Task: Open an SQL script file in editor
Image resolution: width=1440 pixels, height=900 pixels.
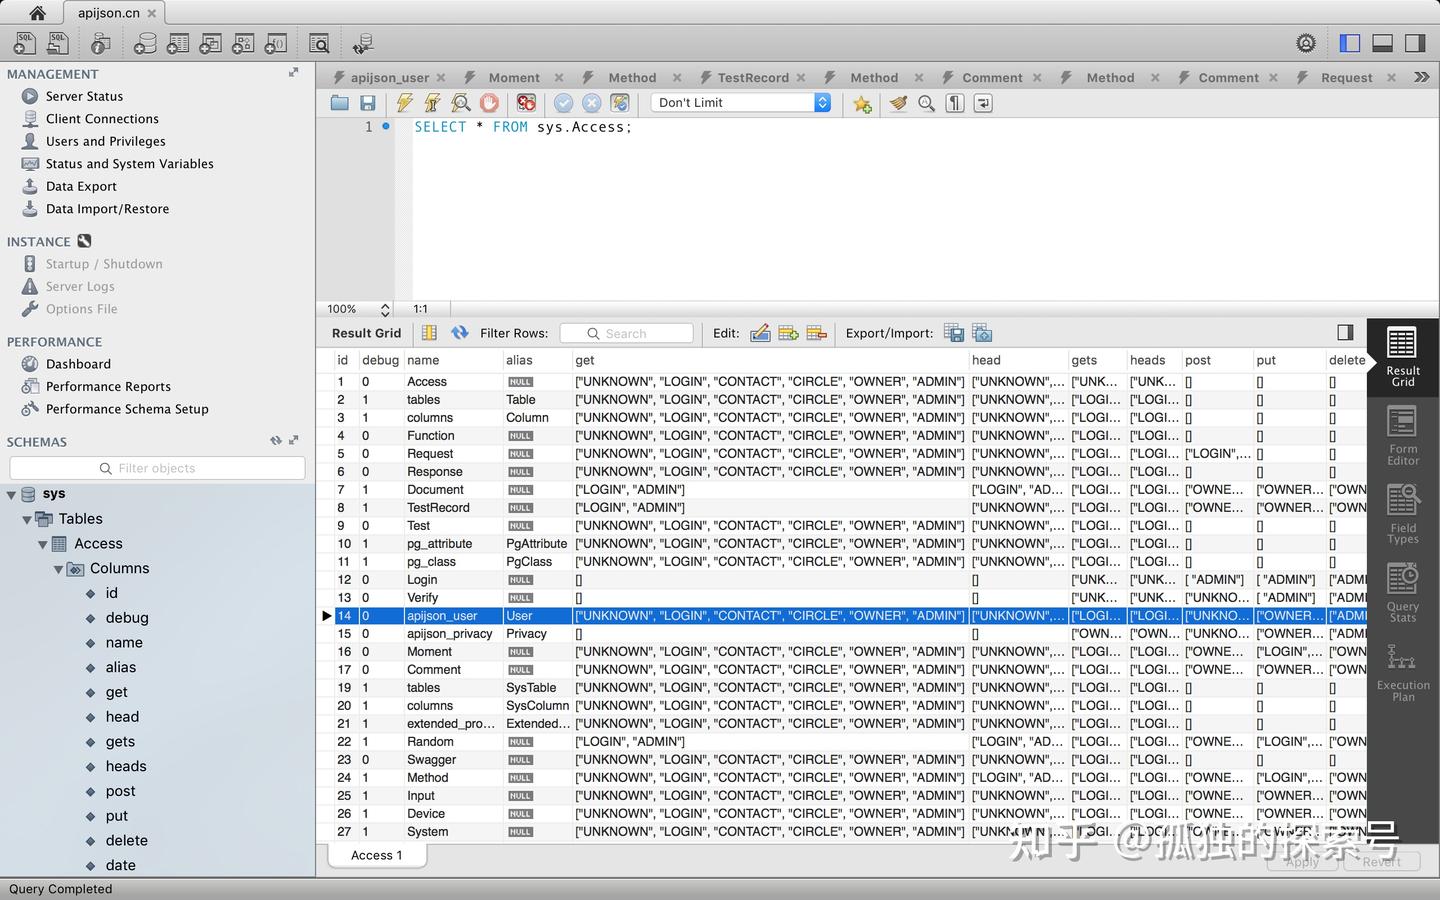Action: coord(340,103)
